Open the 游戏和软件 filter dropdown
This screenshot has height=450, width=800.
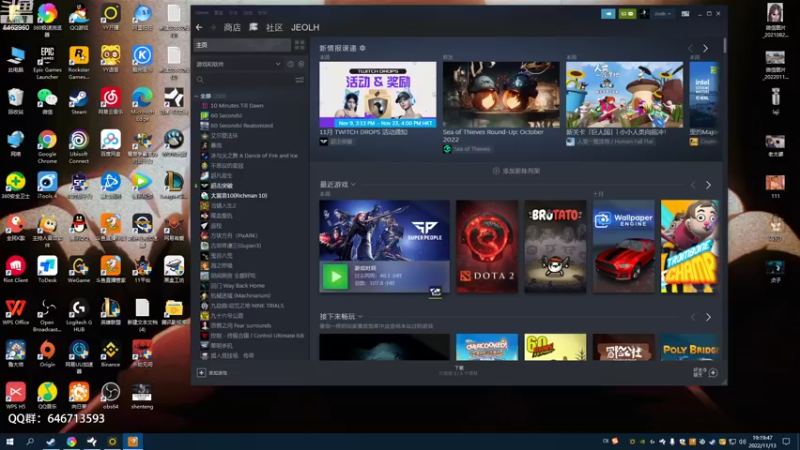pyautogui.click(x=239, y=64)
